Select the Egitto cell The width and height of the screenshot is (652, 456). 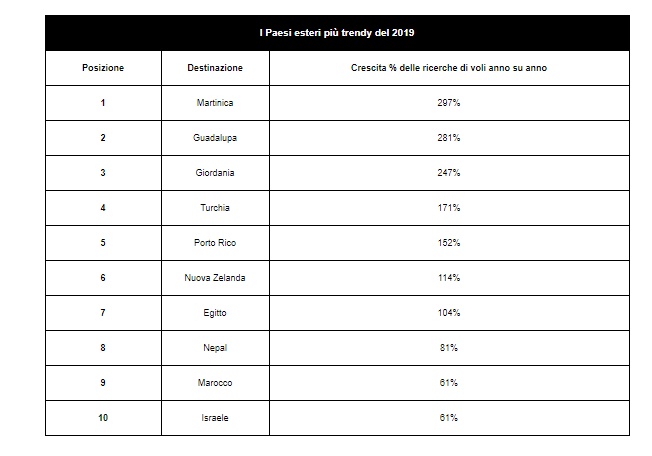(215, 313)
